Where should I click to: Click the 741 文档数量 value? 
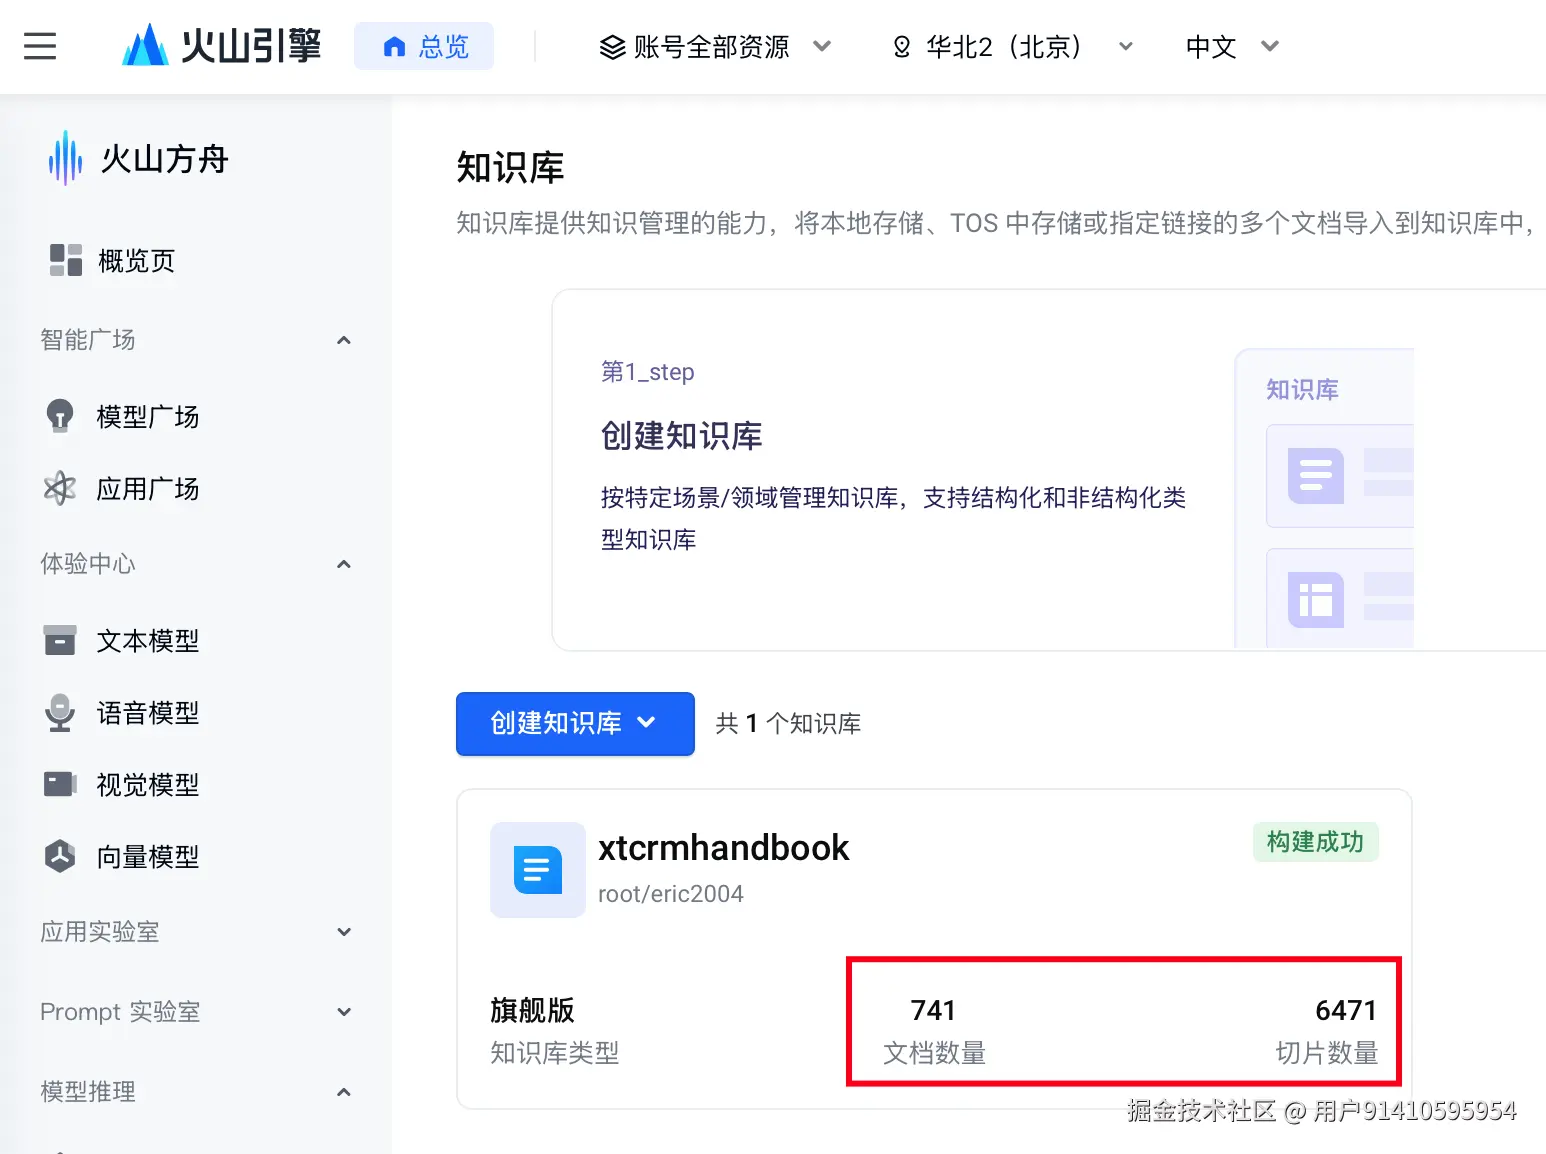934,1010
